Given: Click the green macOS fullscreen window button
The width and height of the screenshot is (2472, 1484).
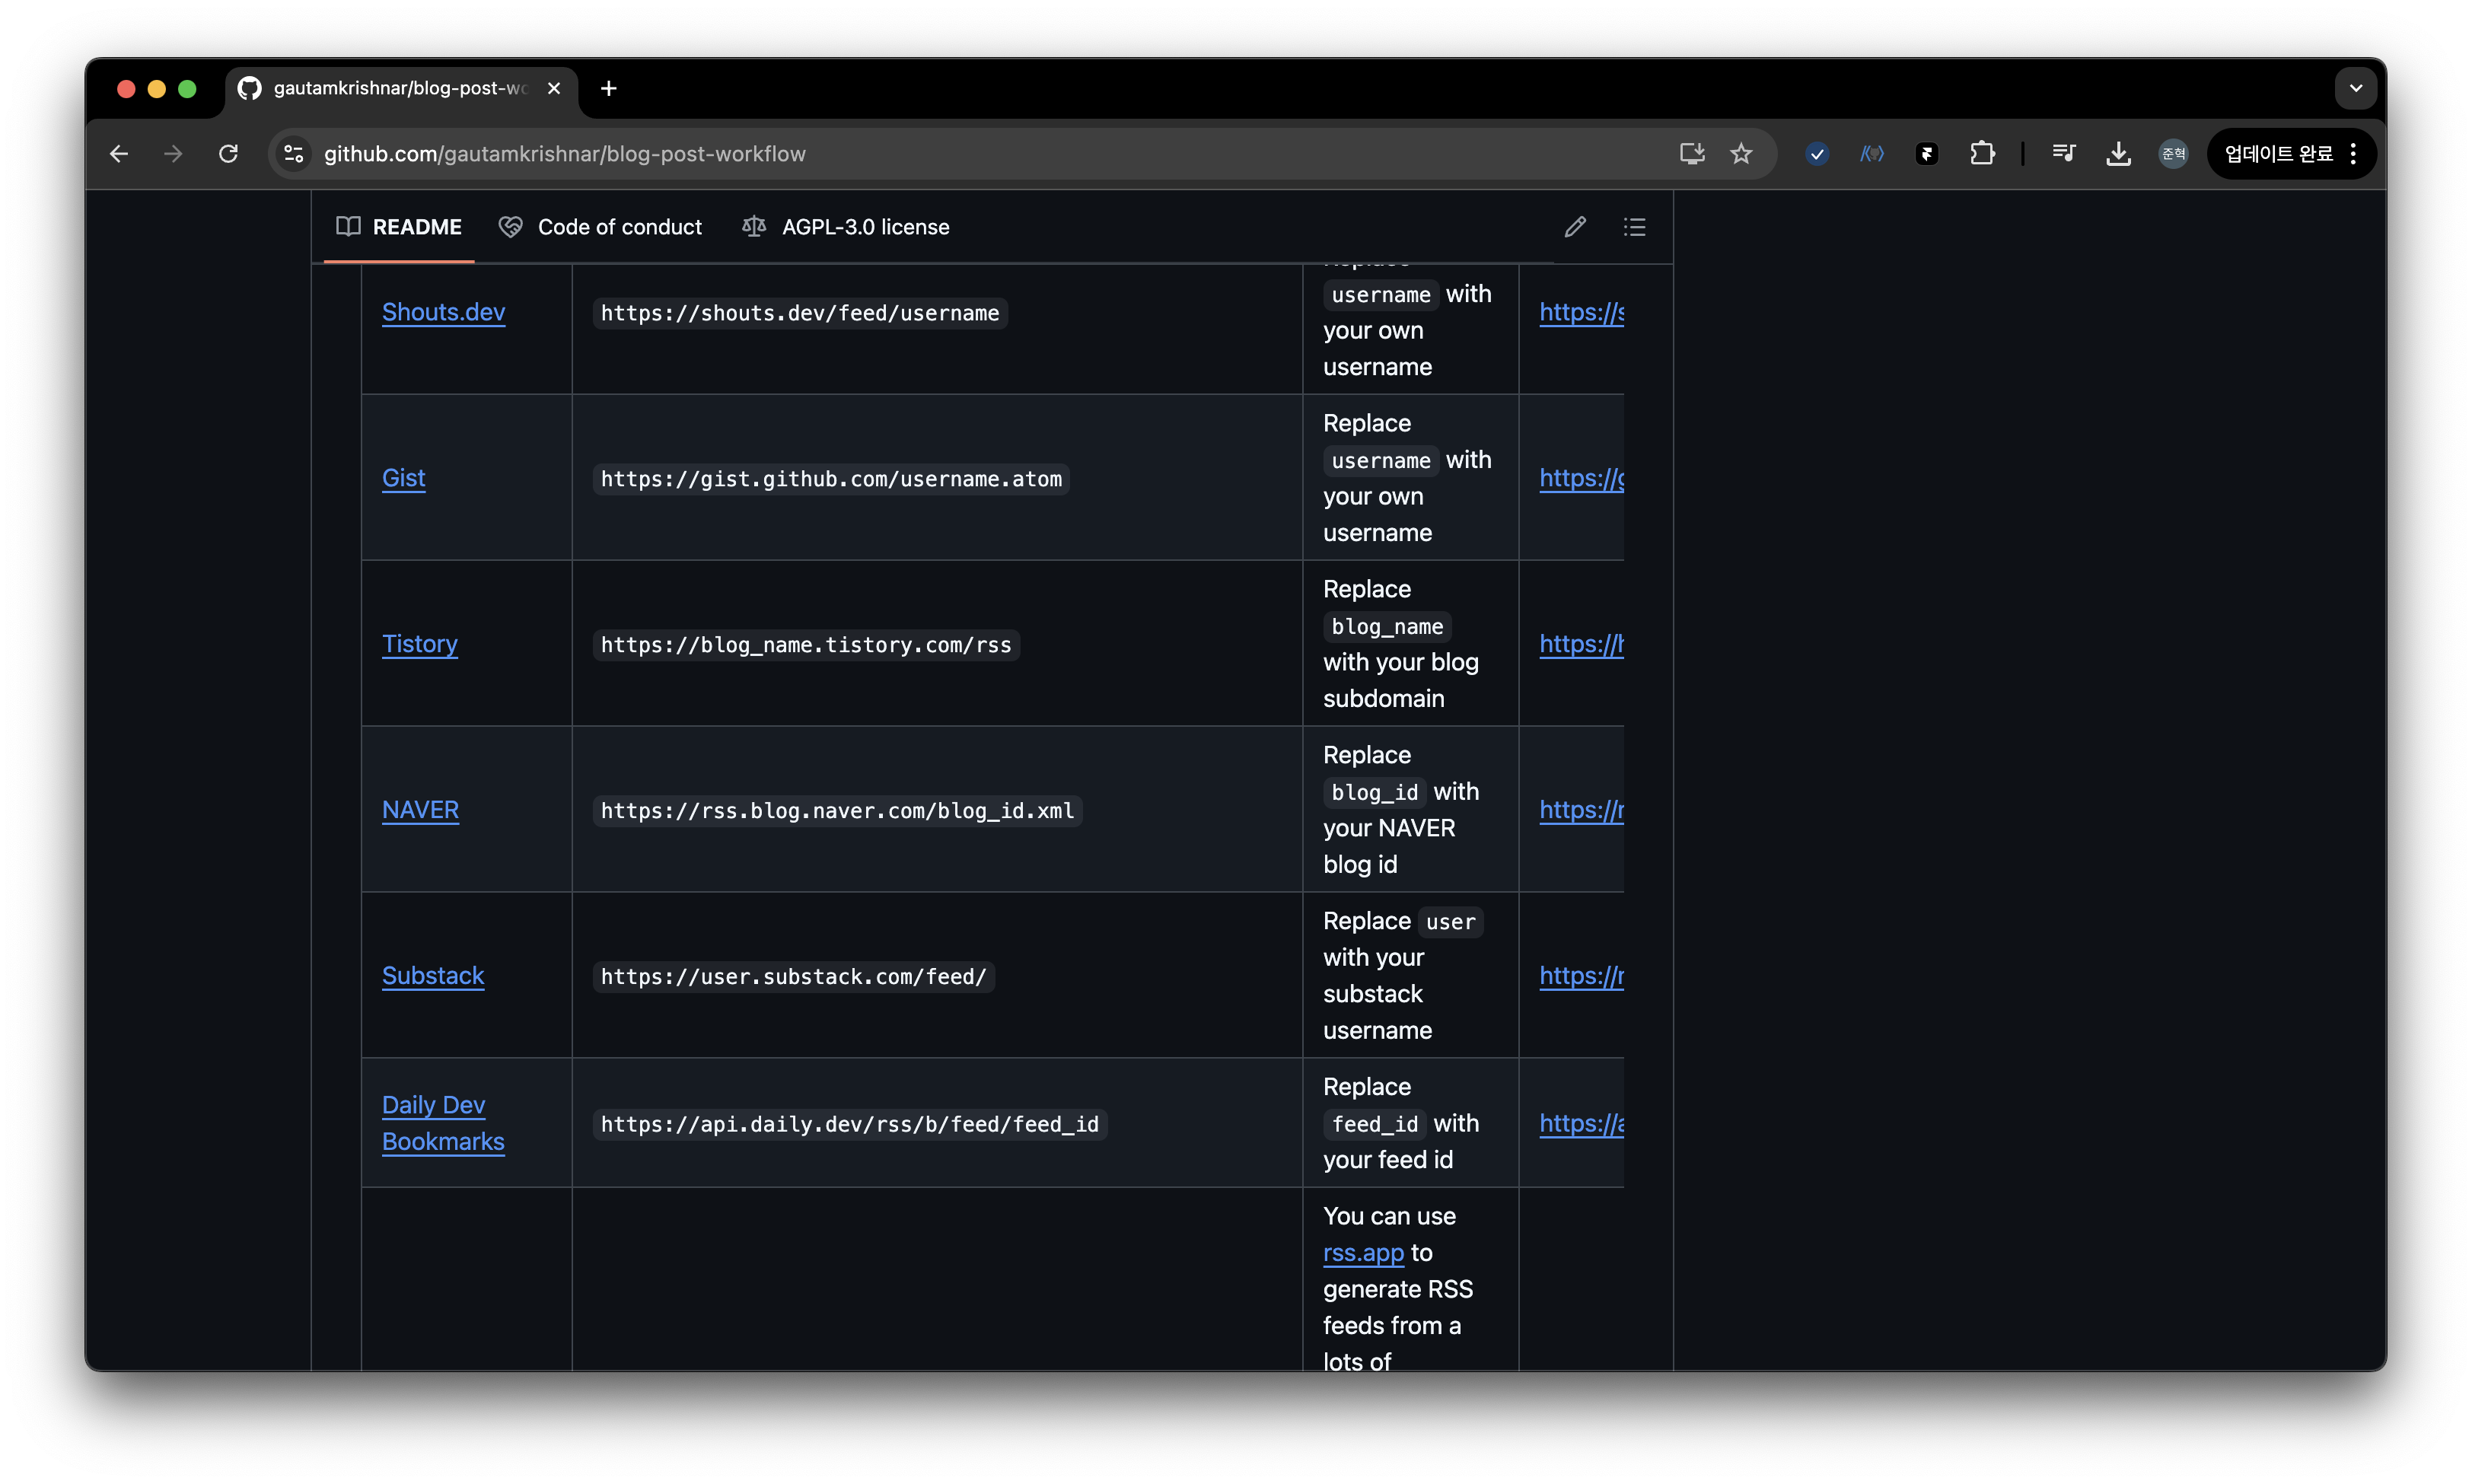Looking at the screenshot, I should (187, 89).
